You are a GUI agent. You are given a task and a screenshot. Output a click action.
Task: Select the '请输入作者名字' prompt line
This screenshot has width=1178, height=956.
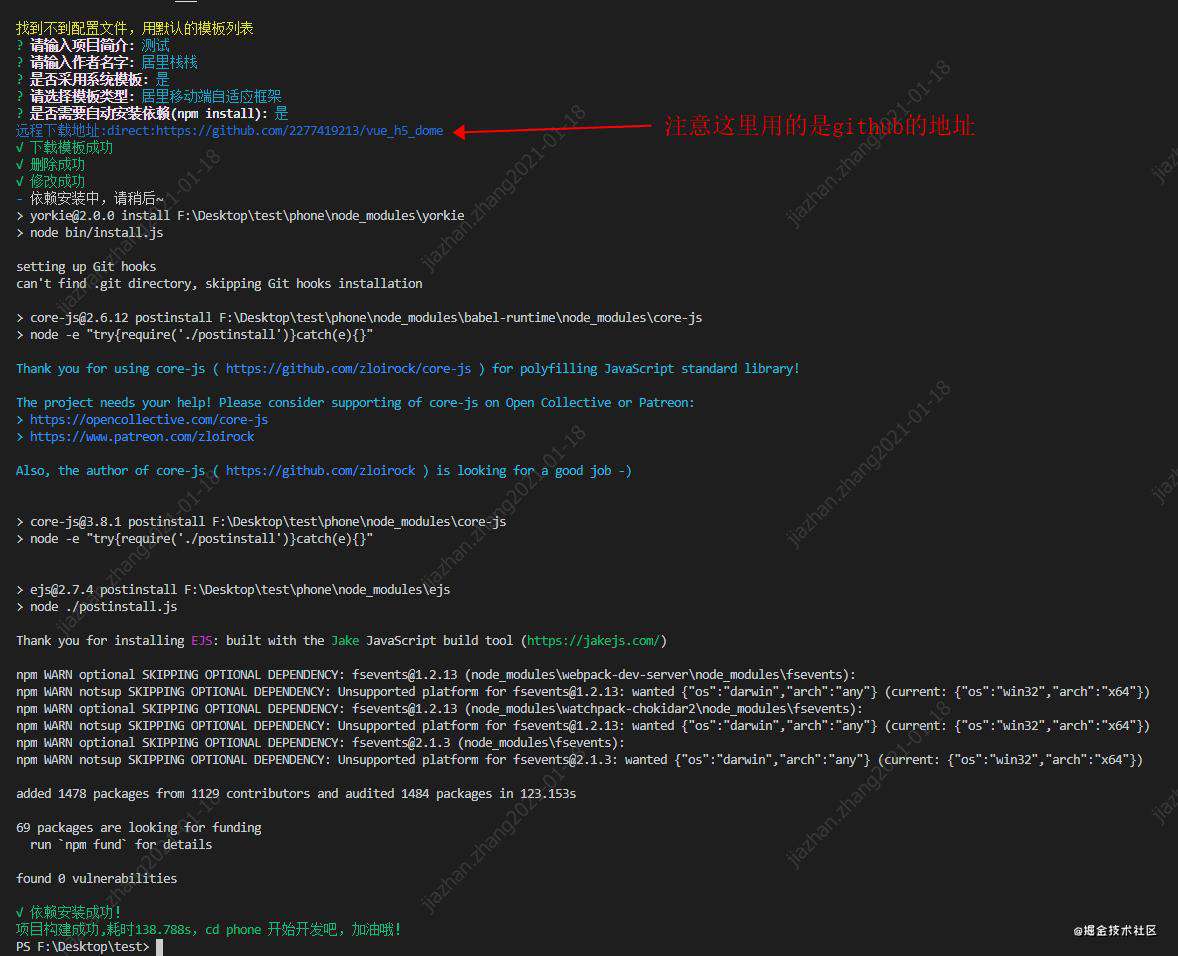[x=107, y=62]
